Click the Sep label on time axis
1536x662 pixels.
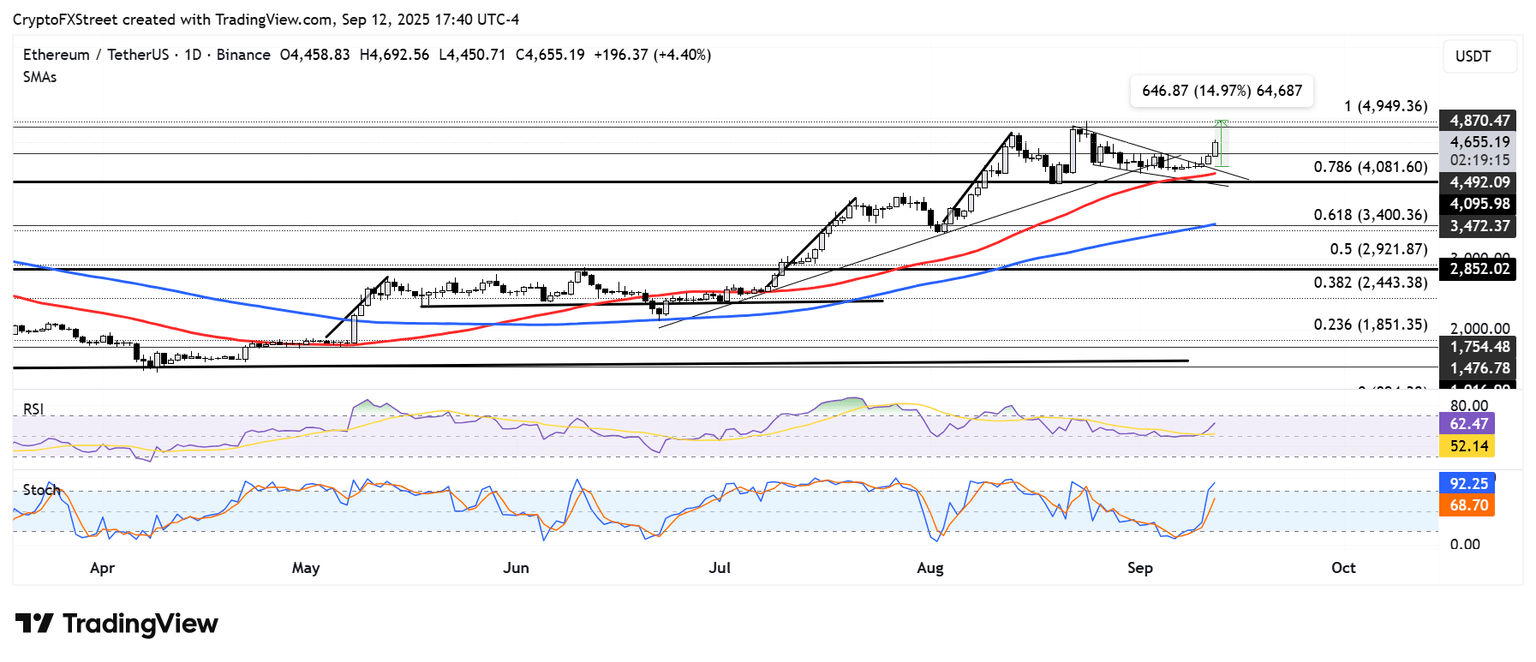coord(1140,567)
